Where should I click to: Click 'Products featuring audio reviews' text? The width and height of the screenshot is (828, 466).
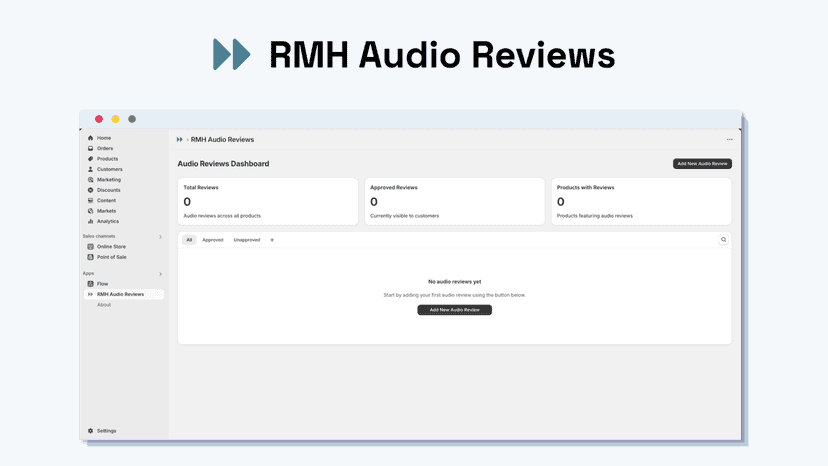click(x=595, y=216)
